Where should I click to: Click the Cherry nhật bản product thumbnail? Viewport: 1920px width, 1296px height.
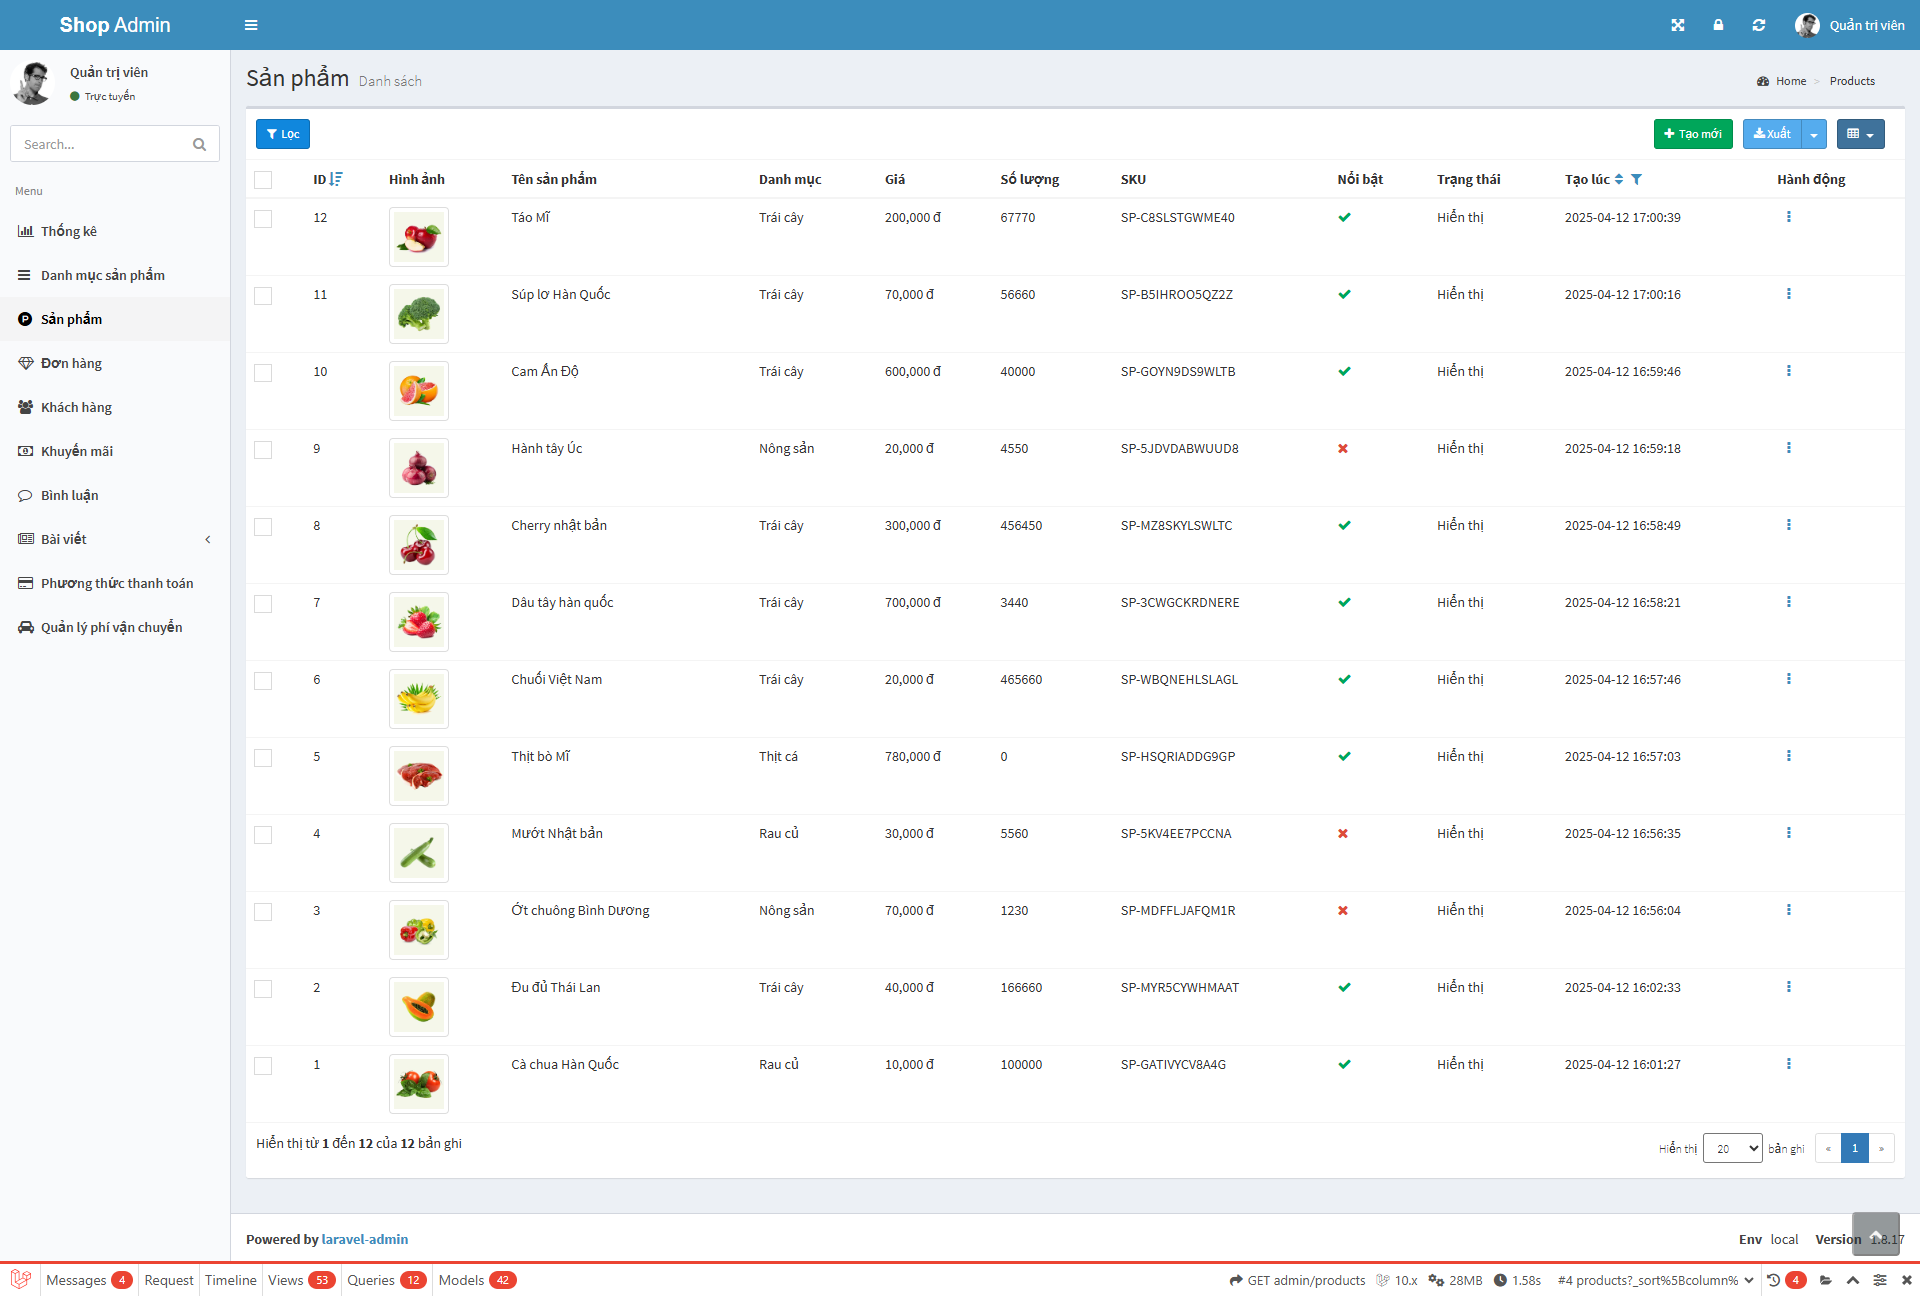418,545
